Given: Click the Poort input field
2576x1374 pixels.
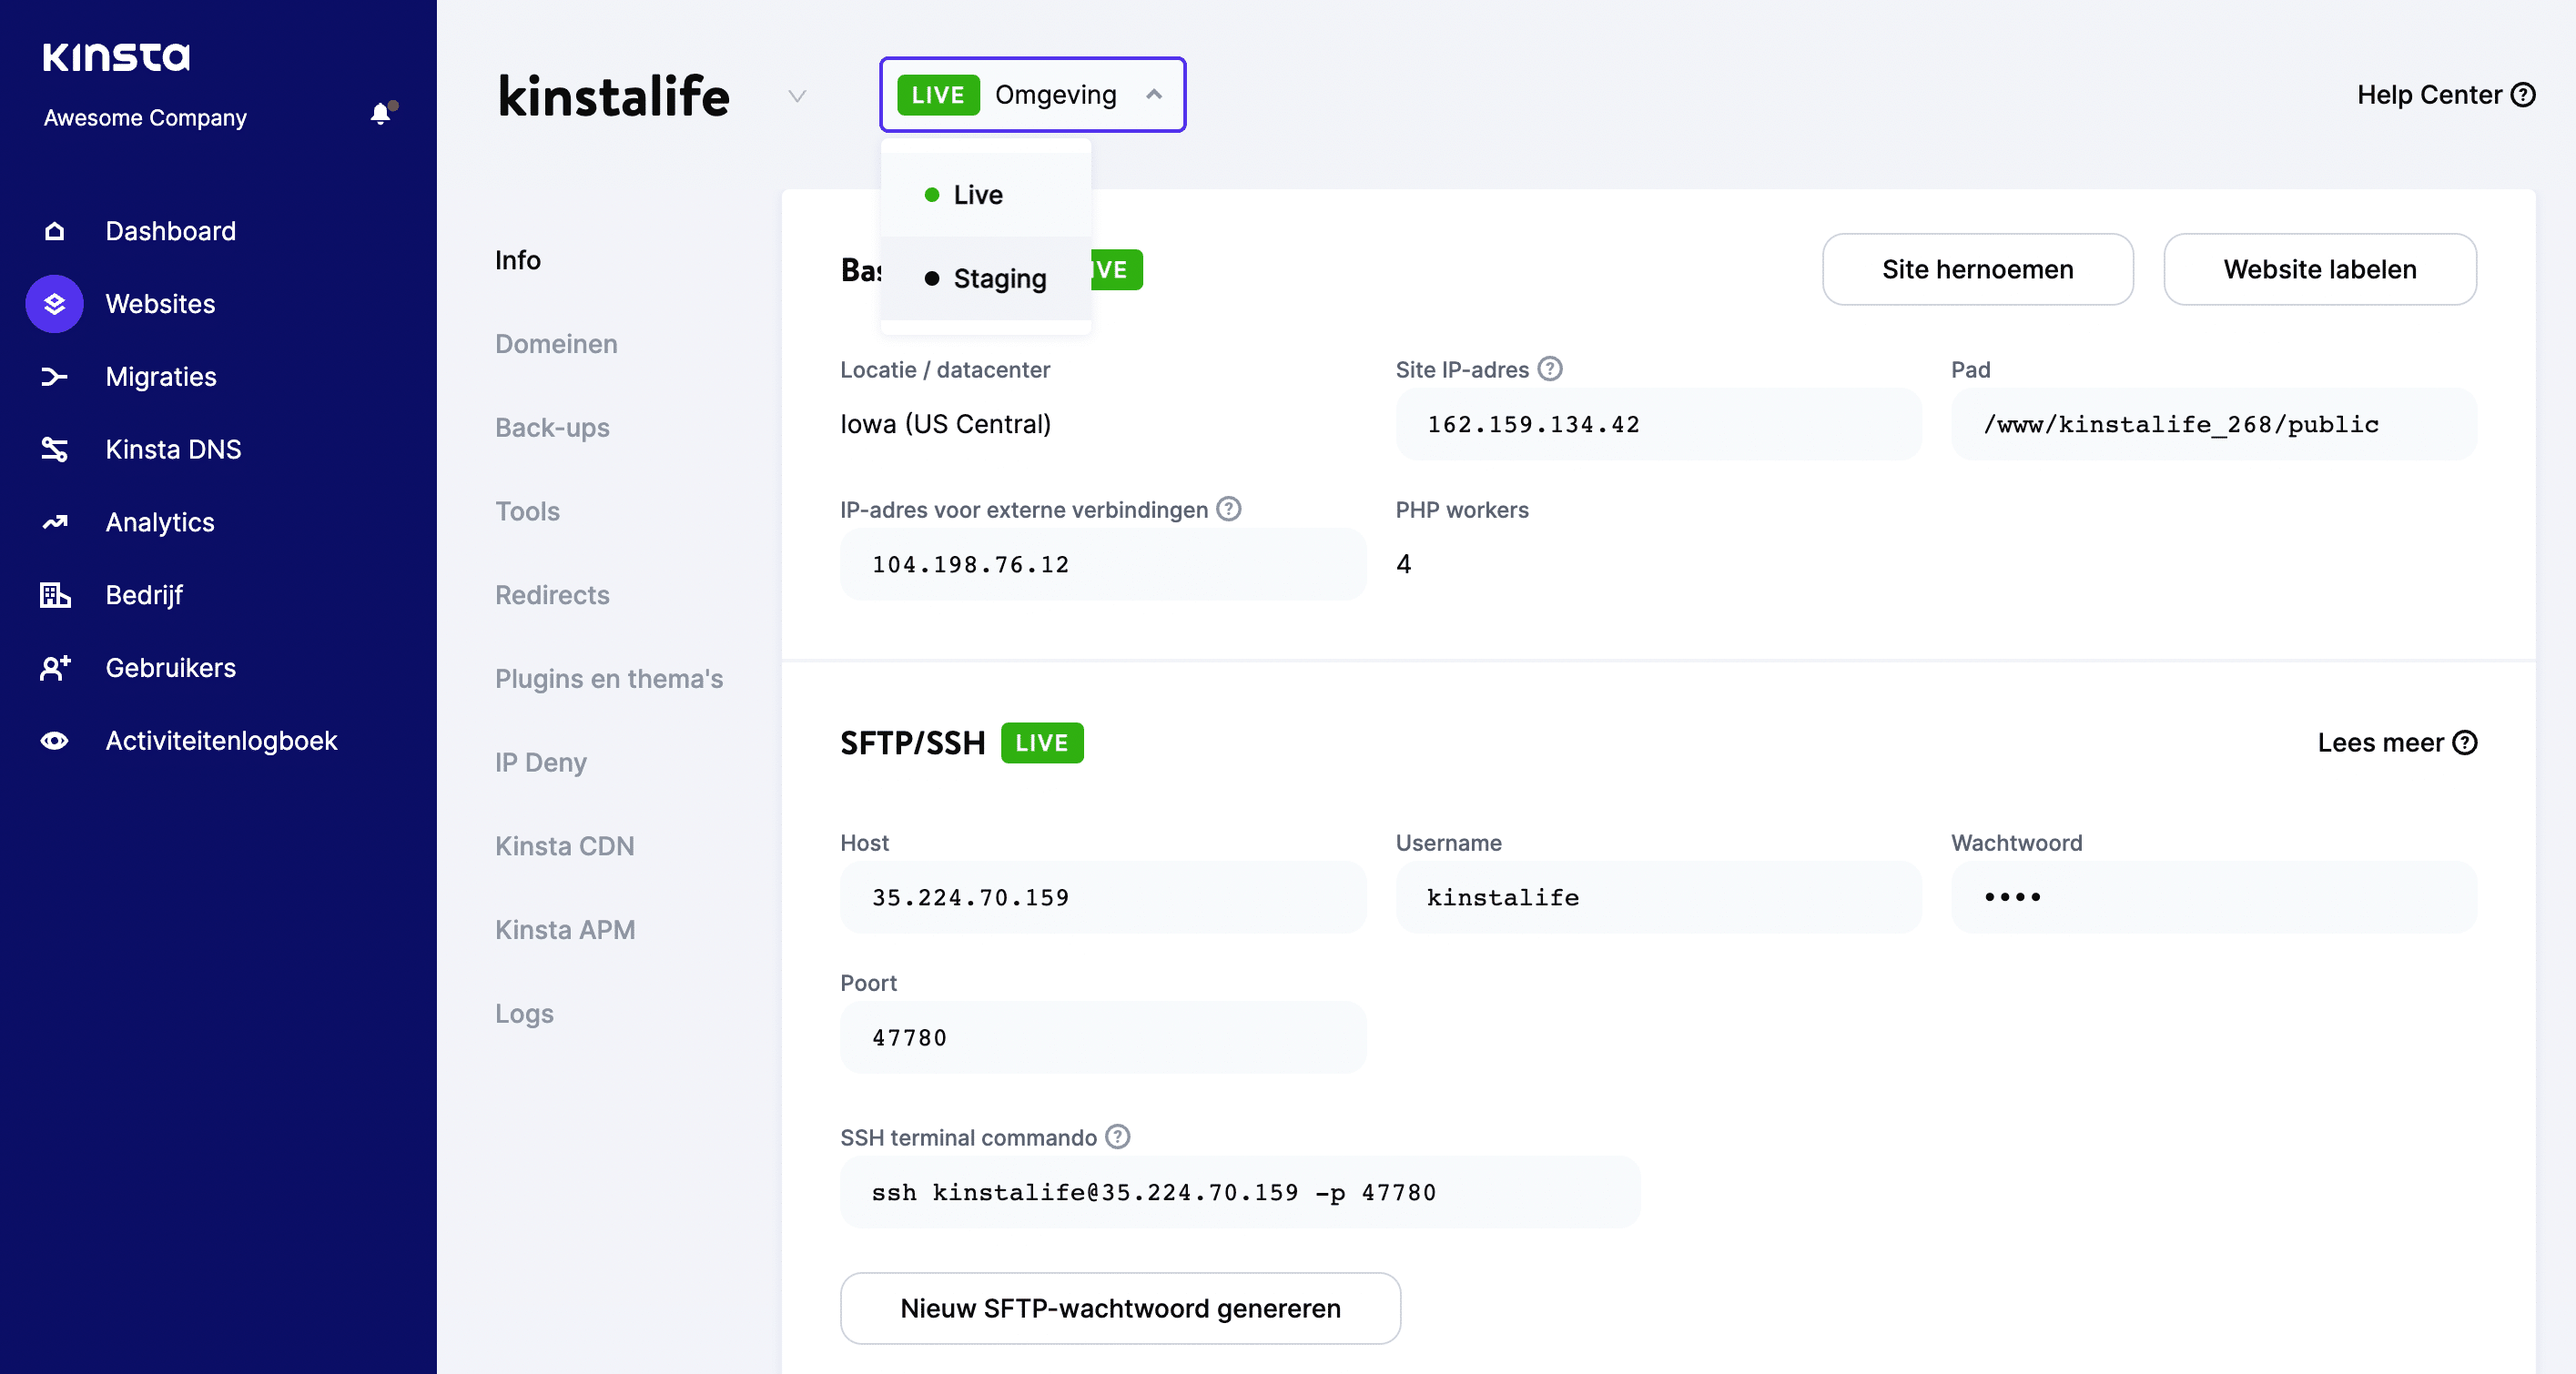Looking at the screenshot, I should [x=1101, y=1037].
